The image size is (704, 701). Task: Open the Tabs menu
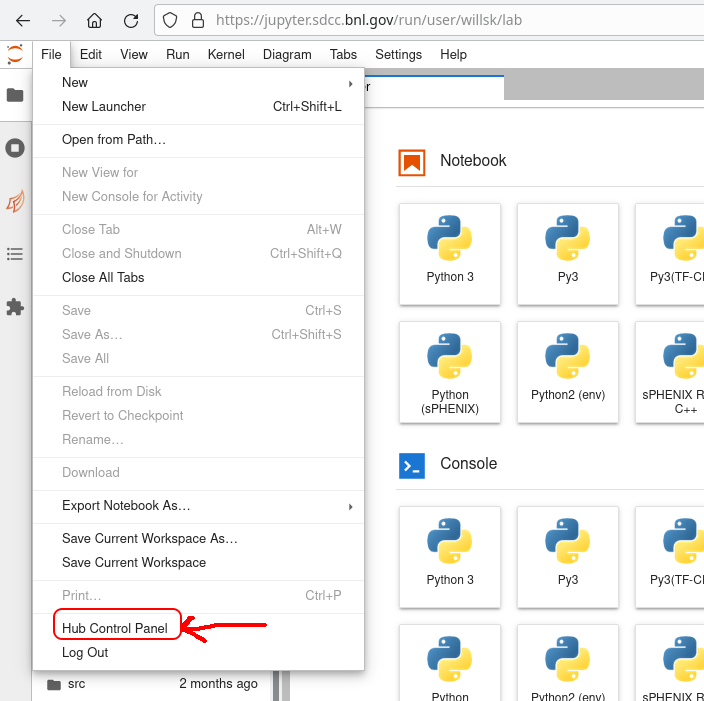(343, 54)
